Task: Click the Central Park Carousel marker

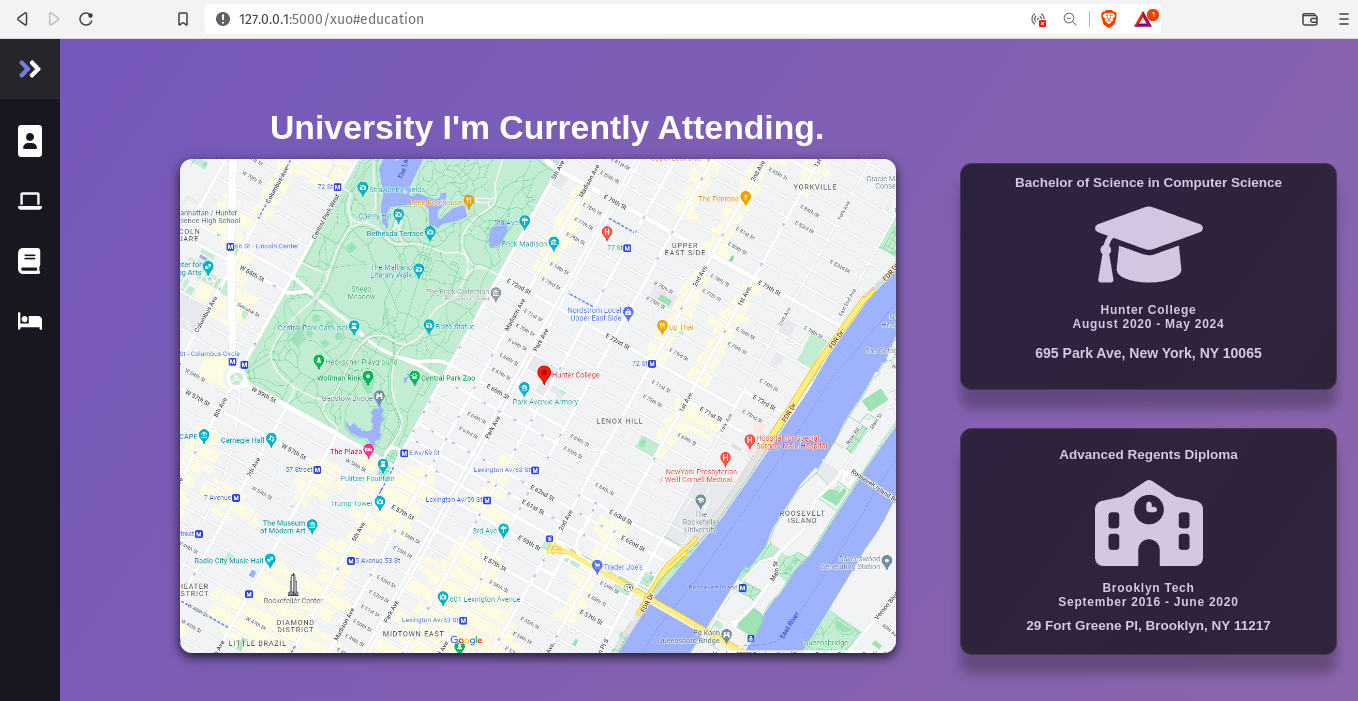Action: click(354, 326)
